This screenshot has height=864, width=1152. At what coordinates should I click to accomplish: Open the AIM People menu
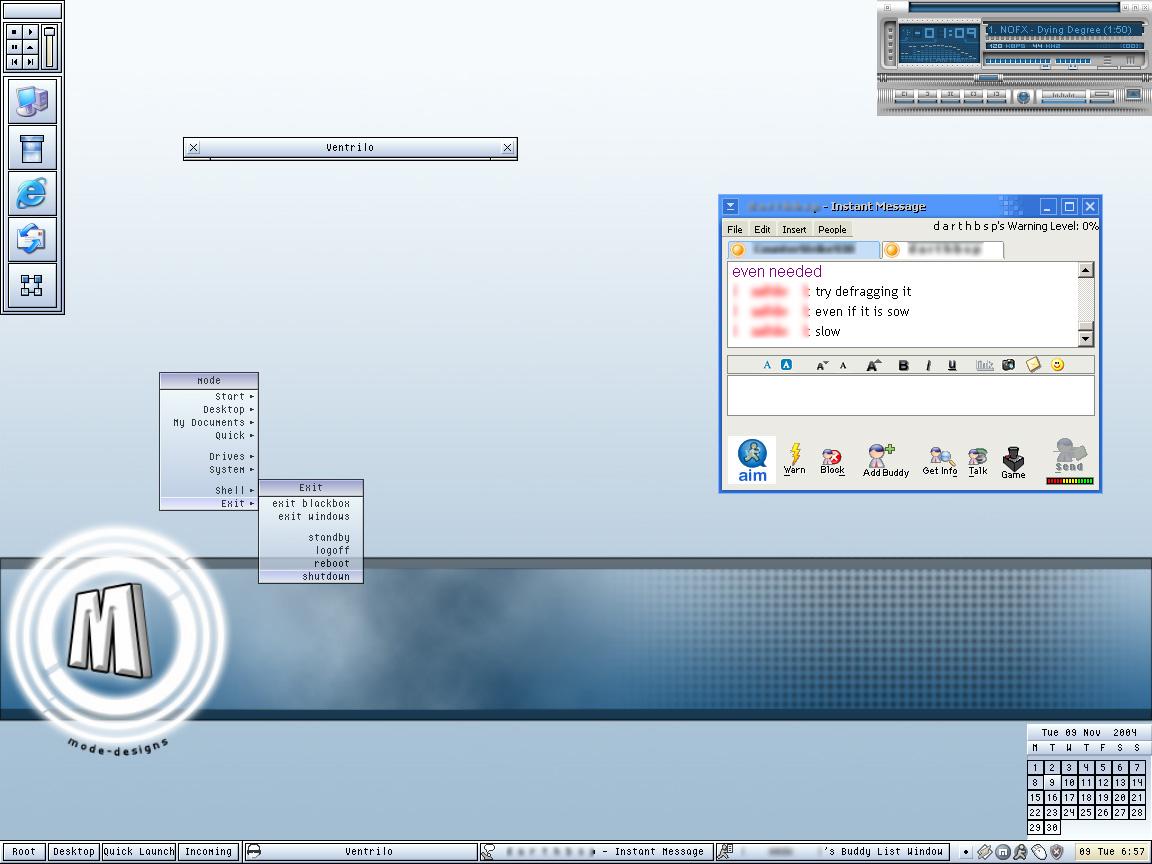pos(832,229)
